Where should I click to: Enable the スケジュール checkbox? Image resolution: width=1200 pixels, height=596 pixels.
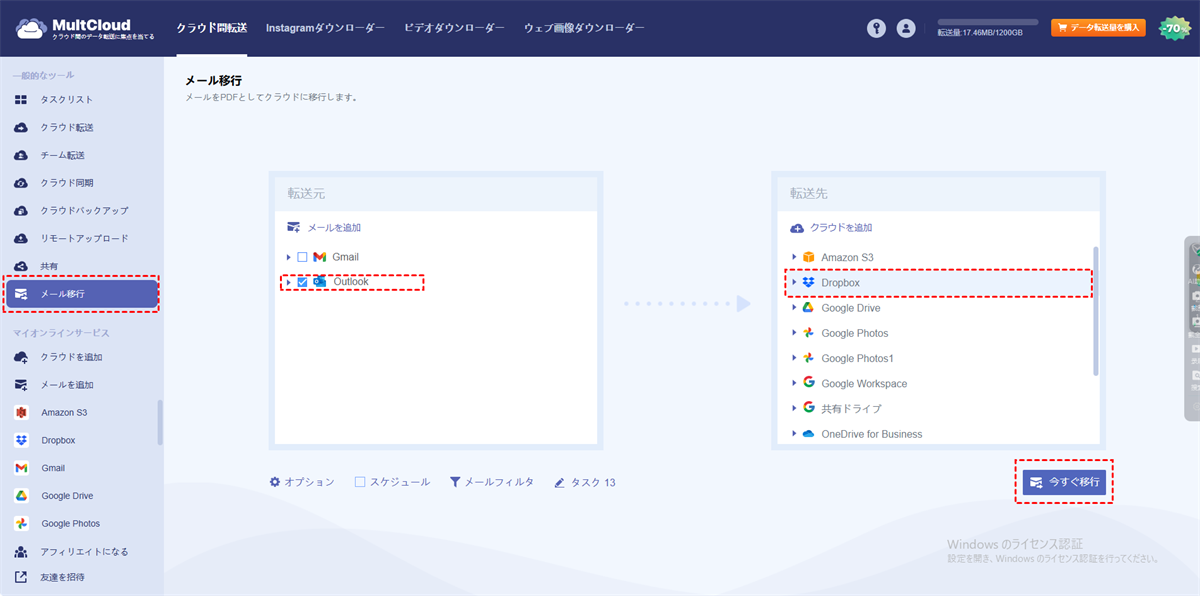360,482
